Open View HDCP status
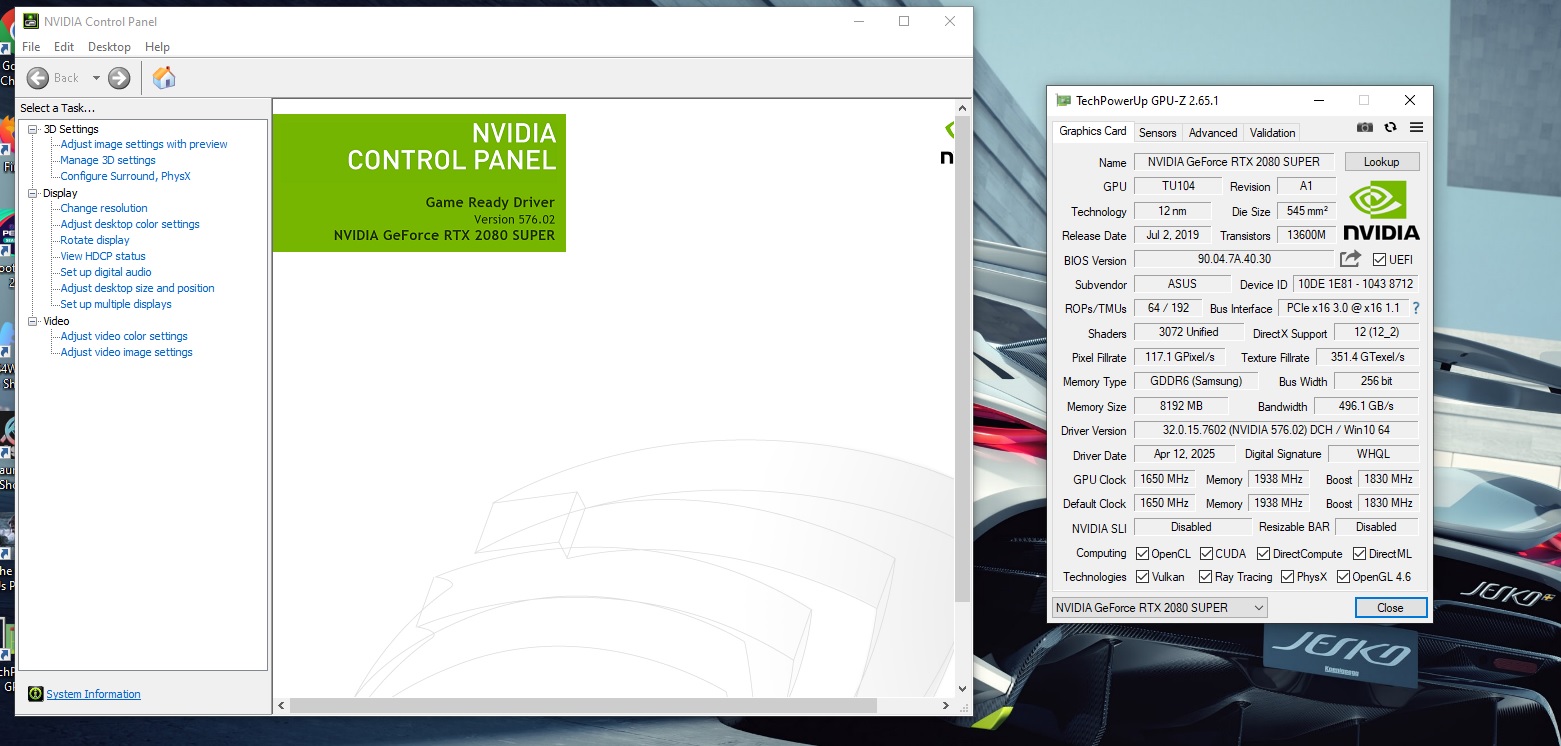The height and width of the screenshot is (746, 1561). click(x=103, y=256)
